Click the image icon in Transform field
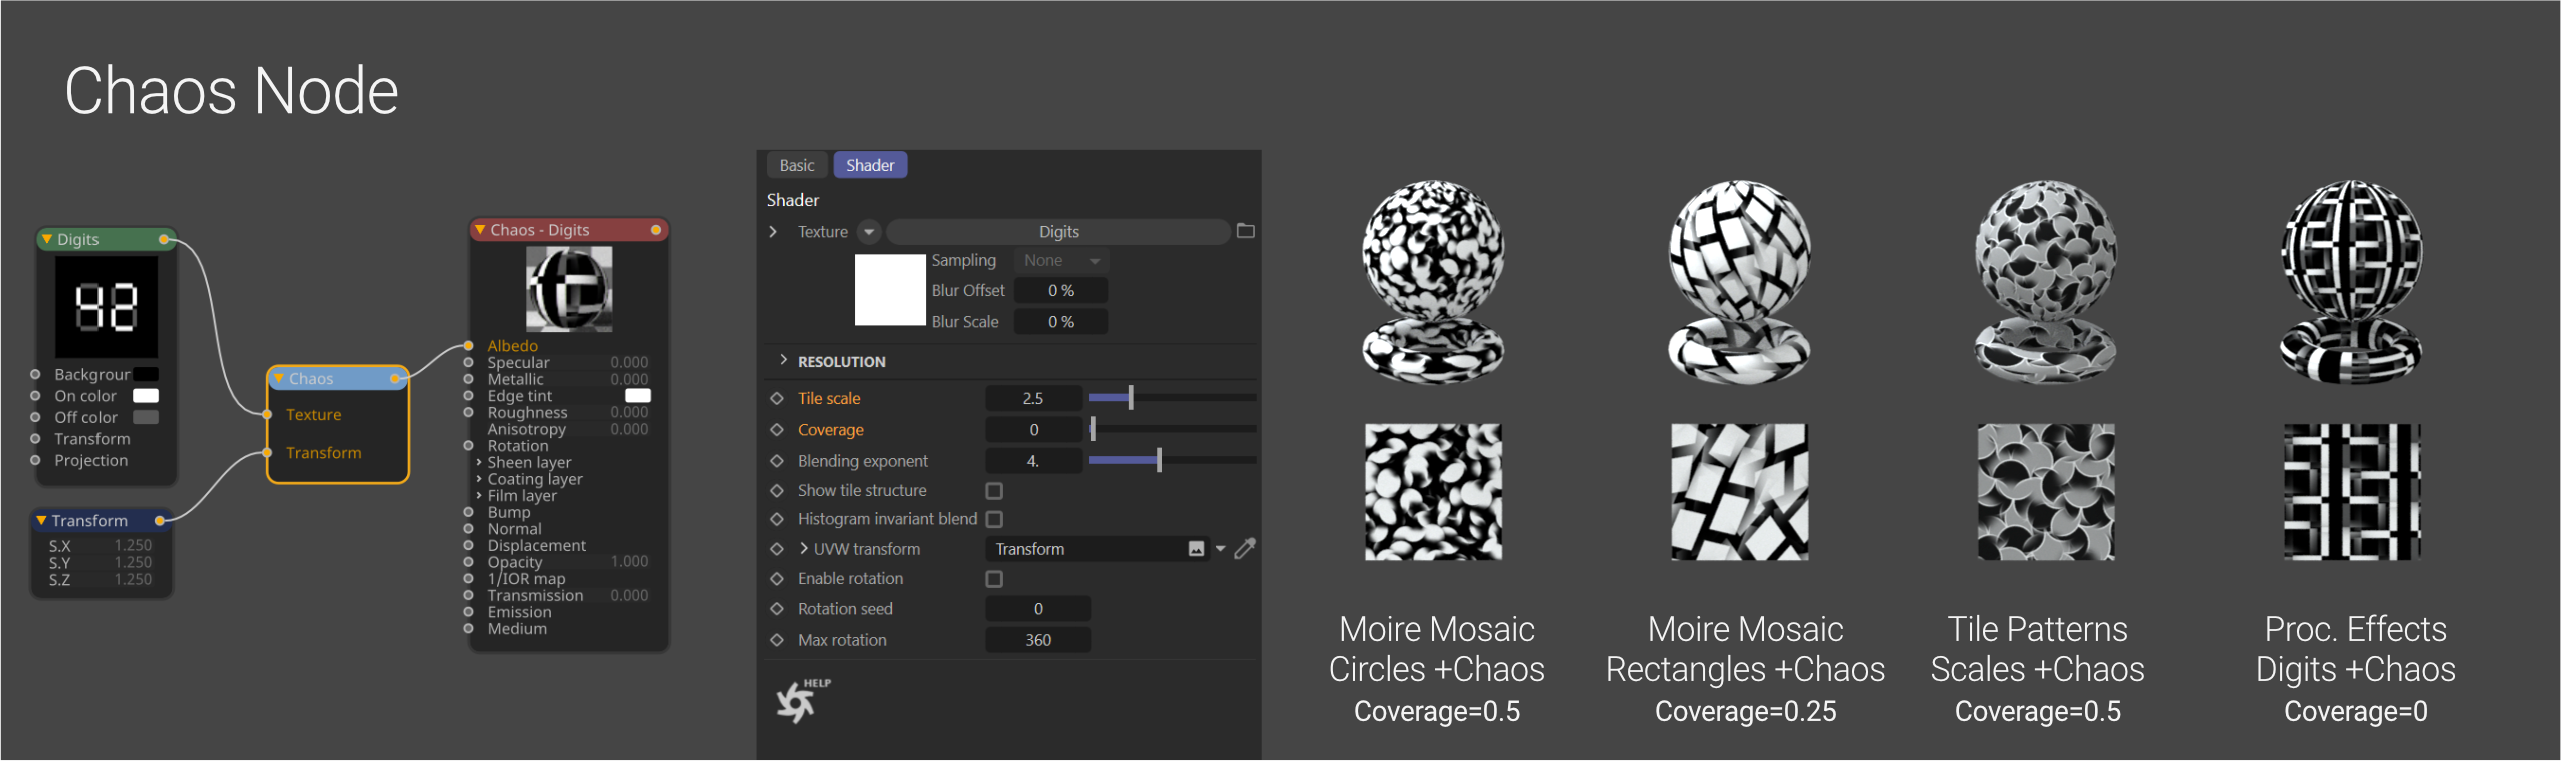 coord(1196,549)
